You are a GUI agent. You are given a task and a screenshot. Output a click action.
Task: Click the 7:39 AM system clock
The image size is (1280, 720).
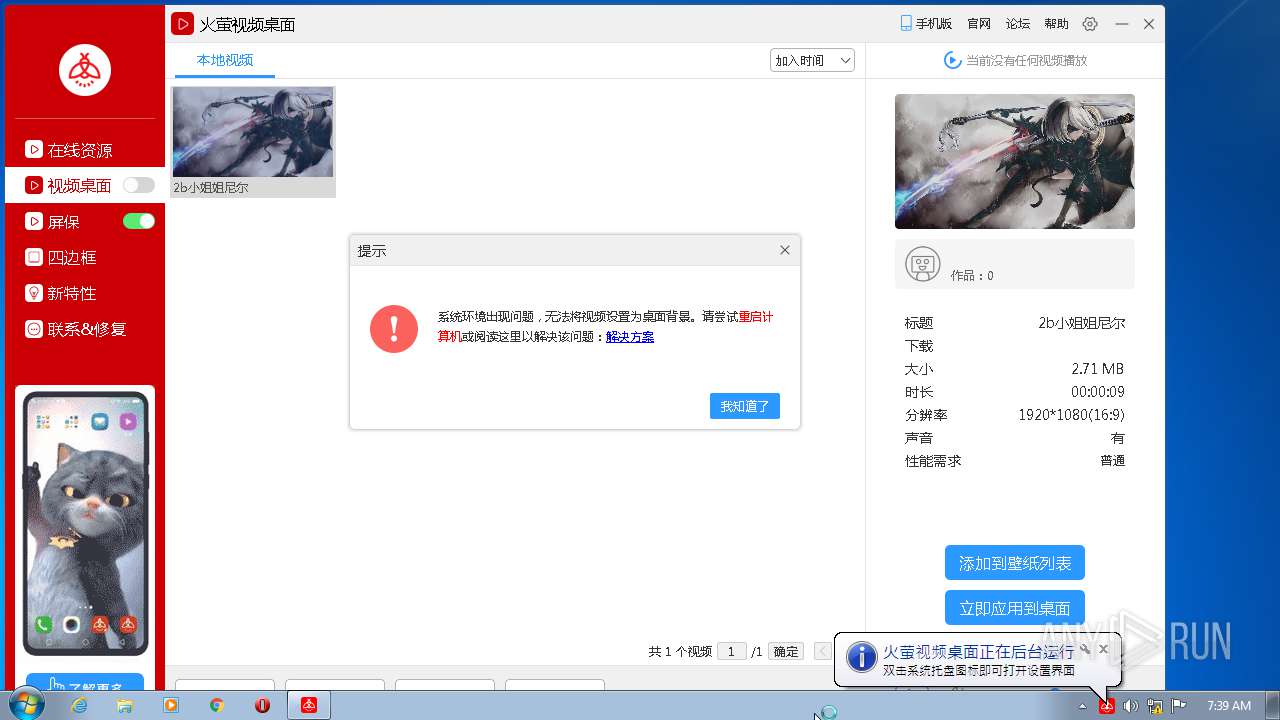pos(1229,706)
